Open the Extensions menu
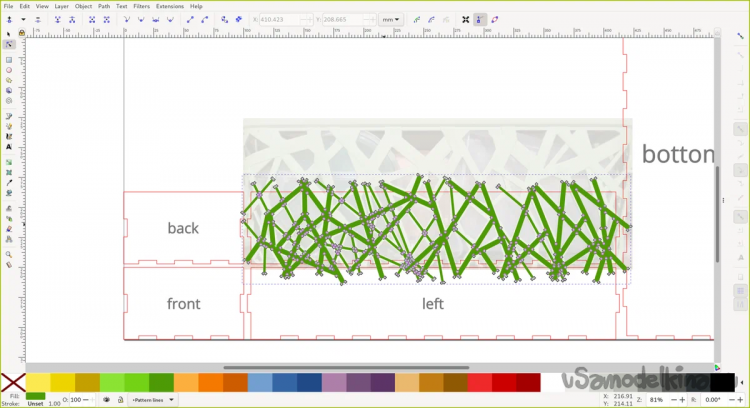The height and width of the screenshot is (408, 750). pyautogui.click(x=169, y=6)
